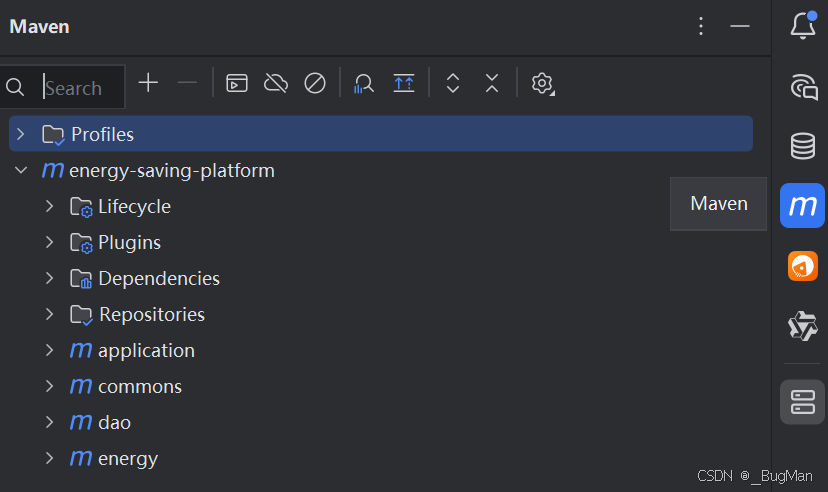Click the Plugins folder gear icon
The image size is (828, 492).
pyautogui.click(x=81, y=243)
